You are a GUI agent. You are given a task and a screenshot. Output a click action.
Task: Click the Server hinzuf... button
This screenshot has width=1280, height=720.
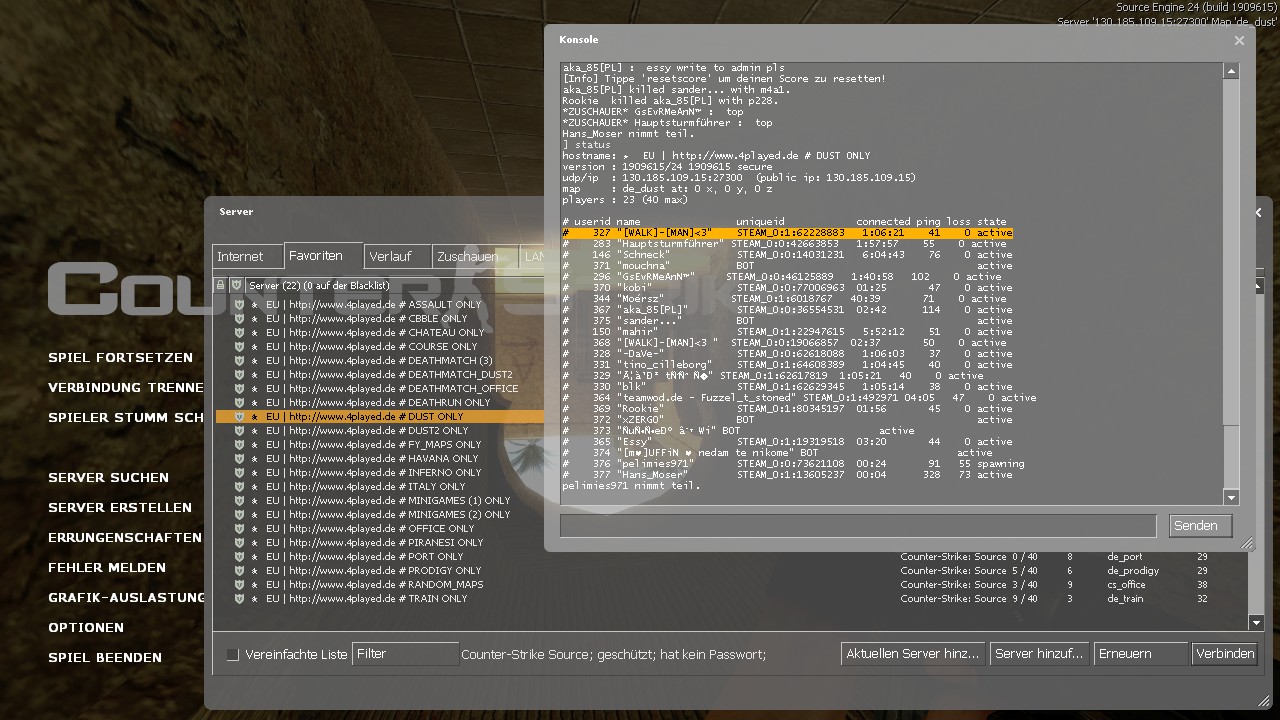pyautogui.click(x=1040, y=654)
